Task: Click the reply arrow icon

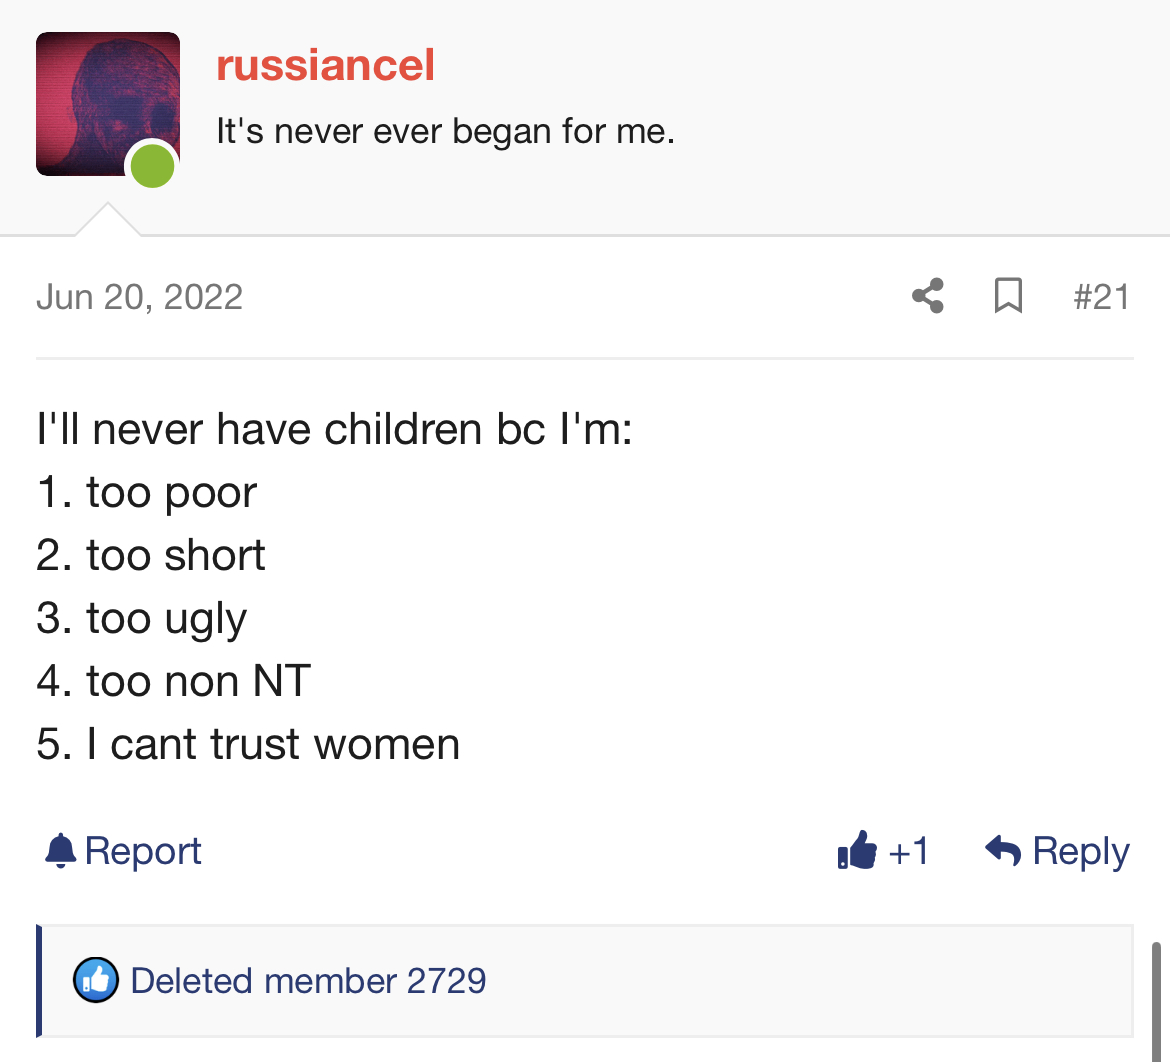Action: coord(1002,850)
